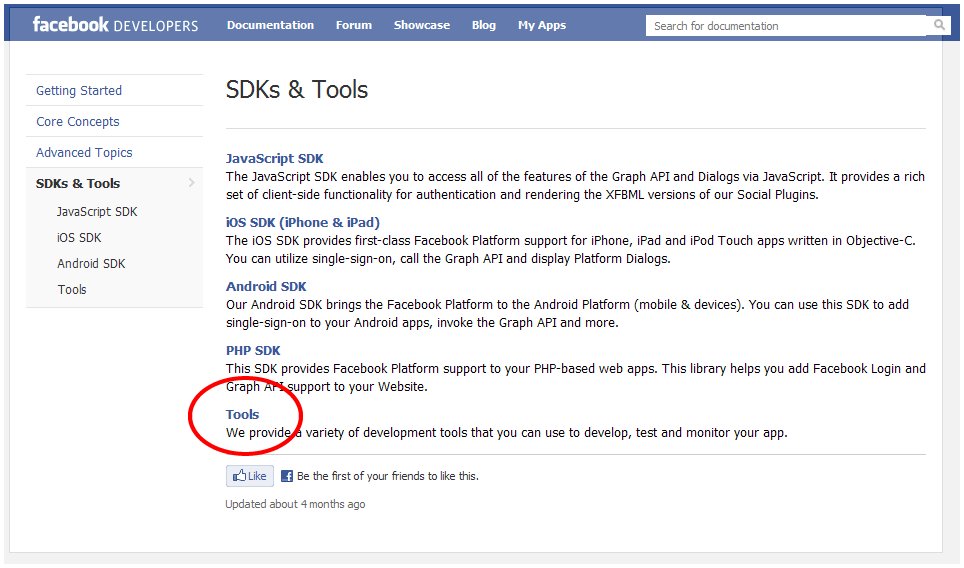Open the Documentation menu

[270, 25]
